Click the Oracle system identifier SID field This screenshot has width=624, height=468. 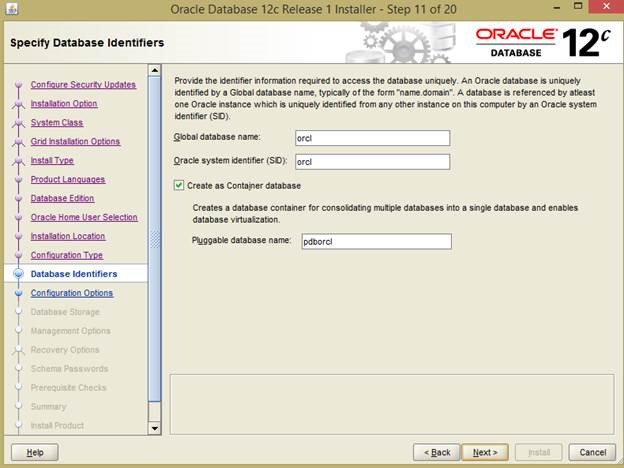coord(372,162)
